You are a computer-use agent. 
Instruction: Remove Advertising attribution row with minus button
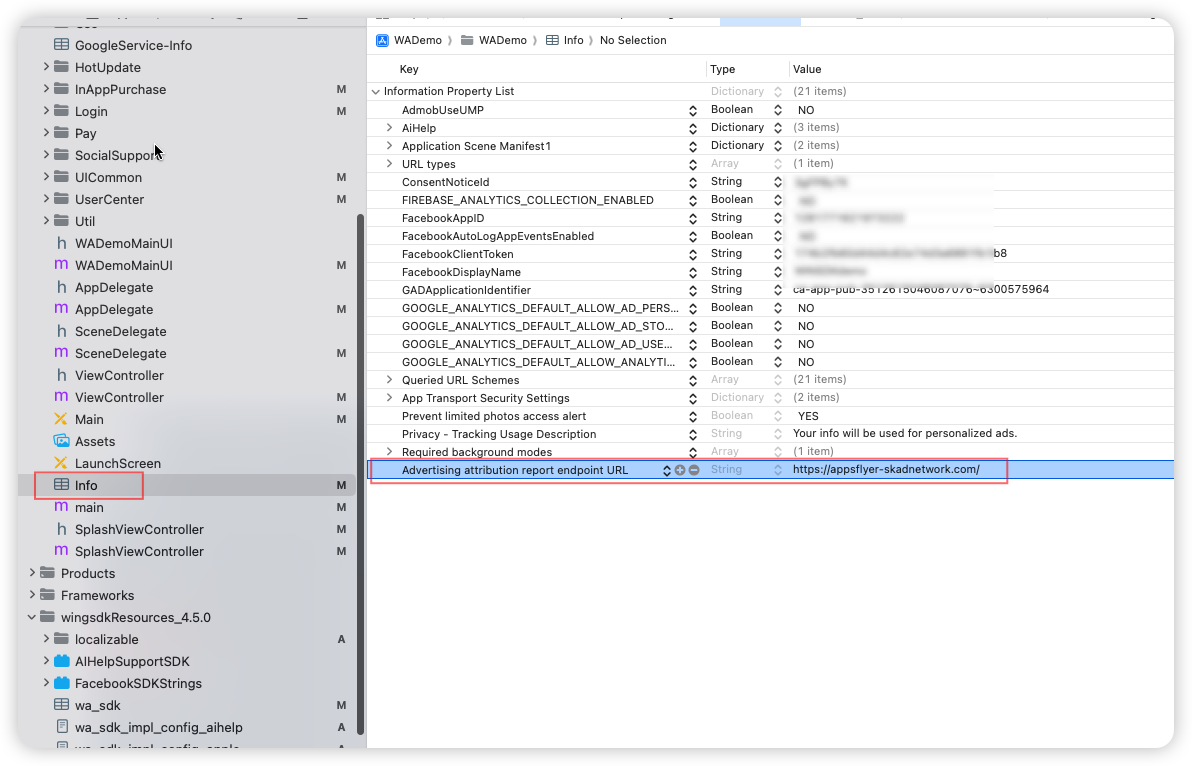click(693, 470)
